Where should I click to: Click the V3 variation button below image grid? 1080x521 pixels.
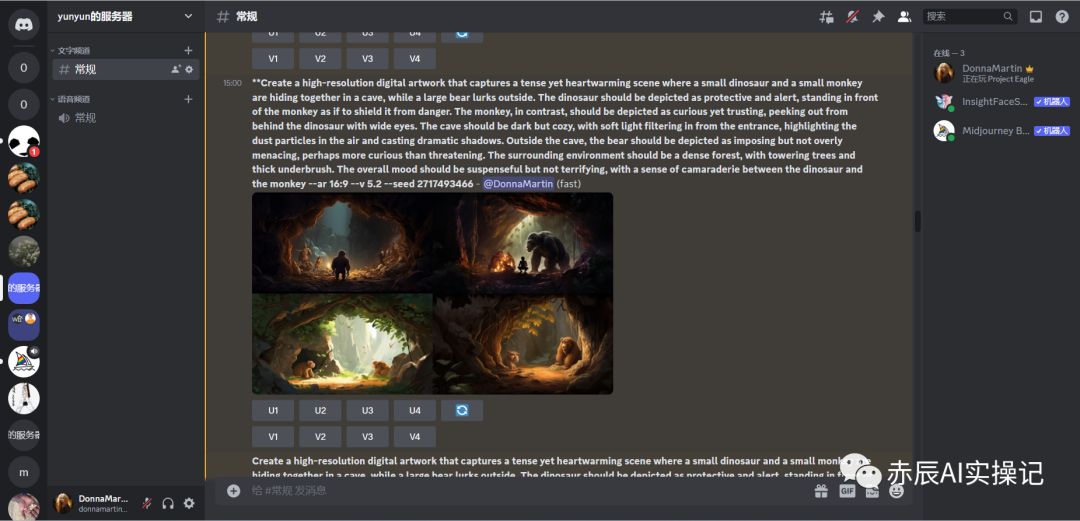click(367, 436)
